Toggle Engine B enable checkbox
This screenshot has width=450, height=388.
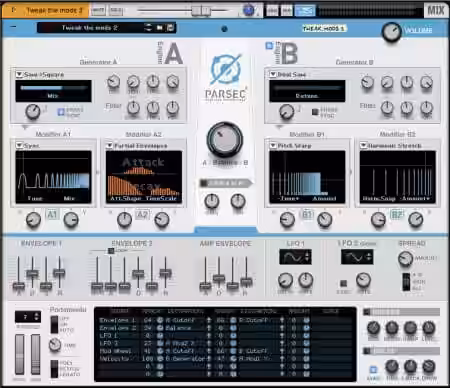(x=269, y=45)
